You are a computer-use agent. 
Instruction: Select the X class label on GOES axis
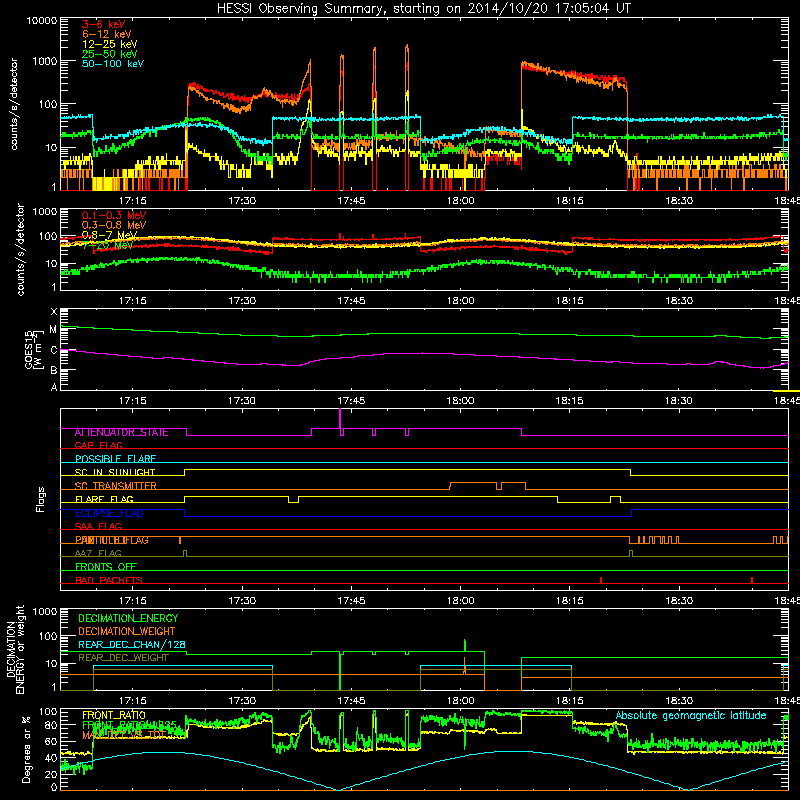[x=54, y=312]
